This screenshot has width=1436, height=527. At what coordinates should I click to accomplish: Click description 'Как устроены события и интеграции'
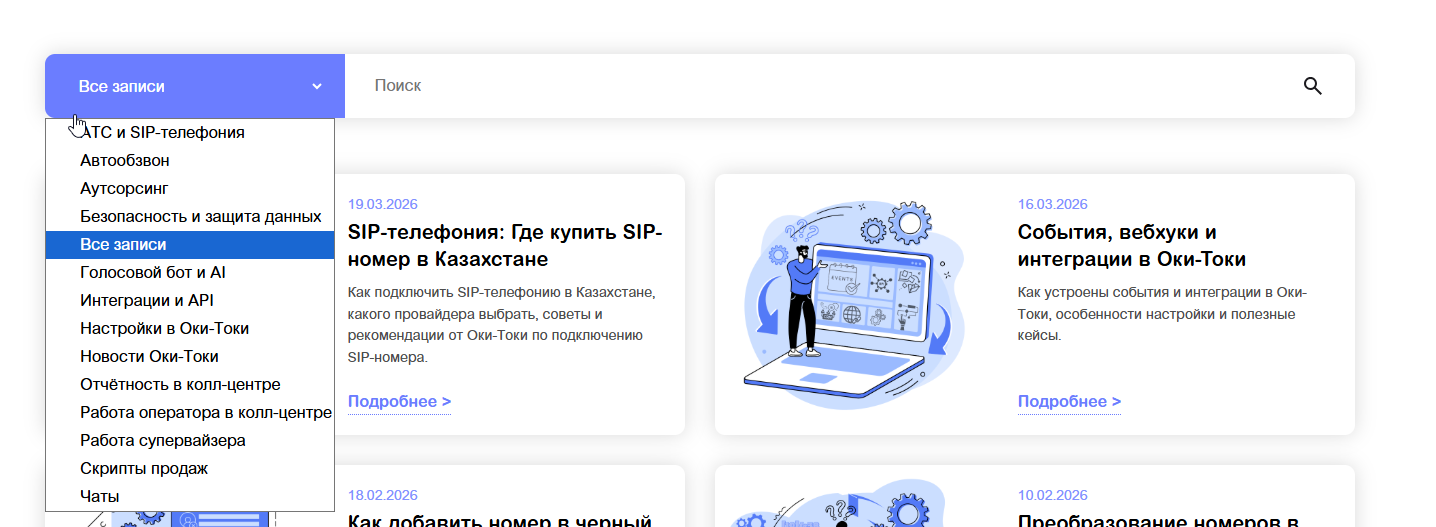[x=1163, y=313]
